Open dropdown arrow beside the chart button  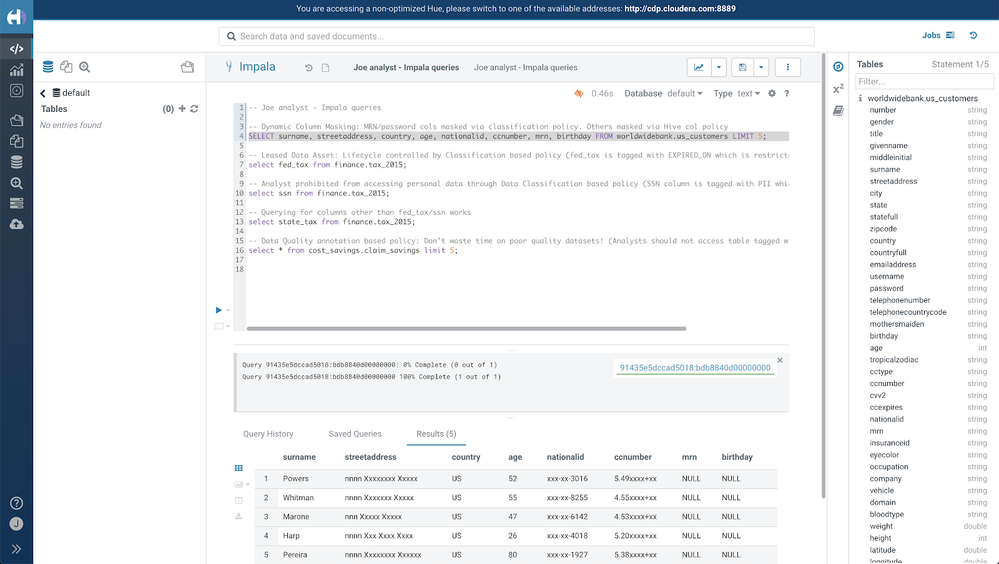(718, 68)
